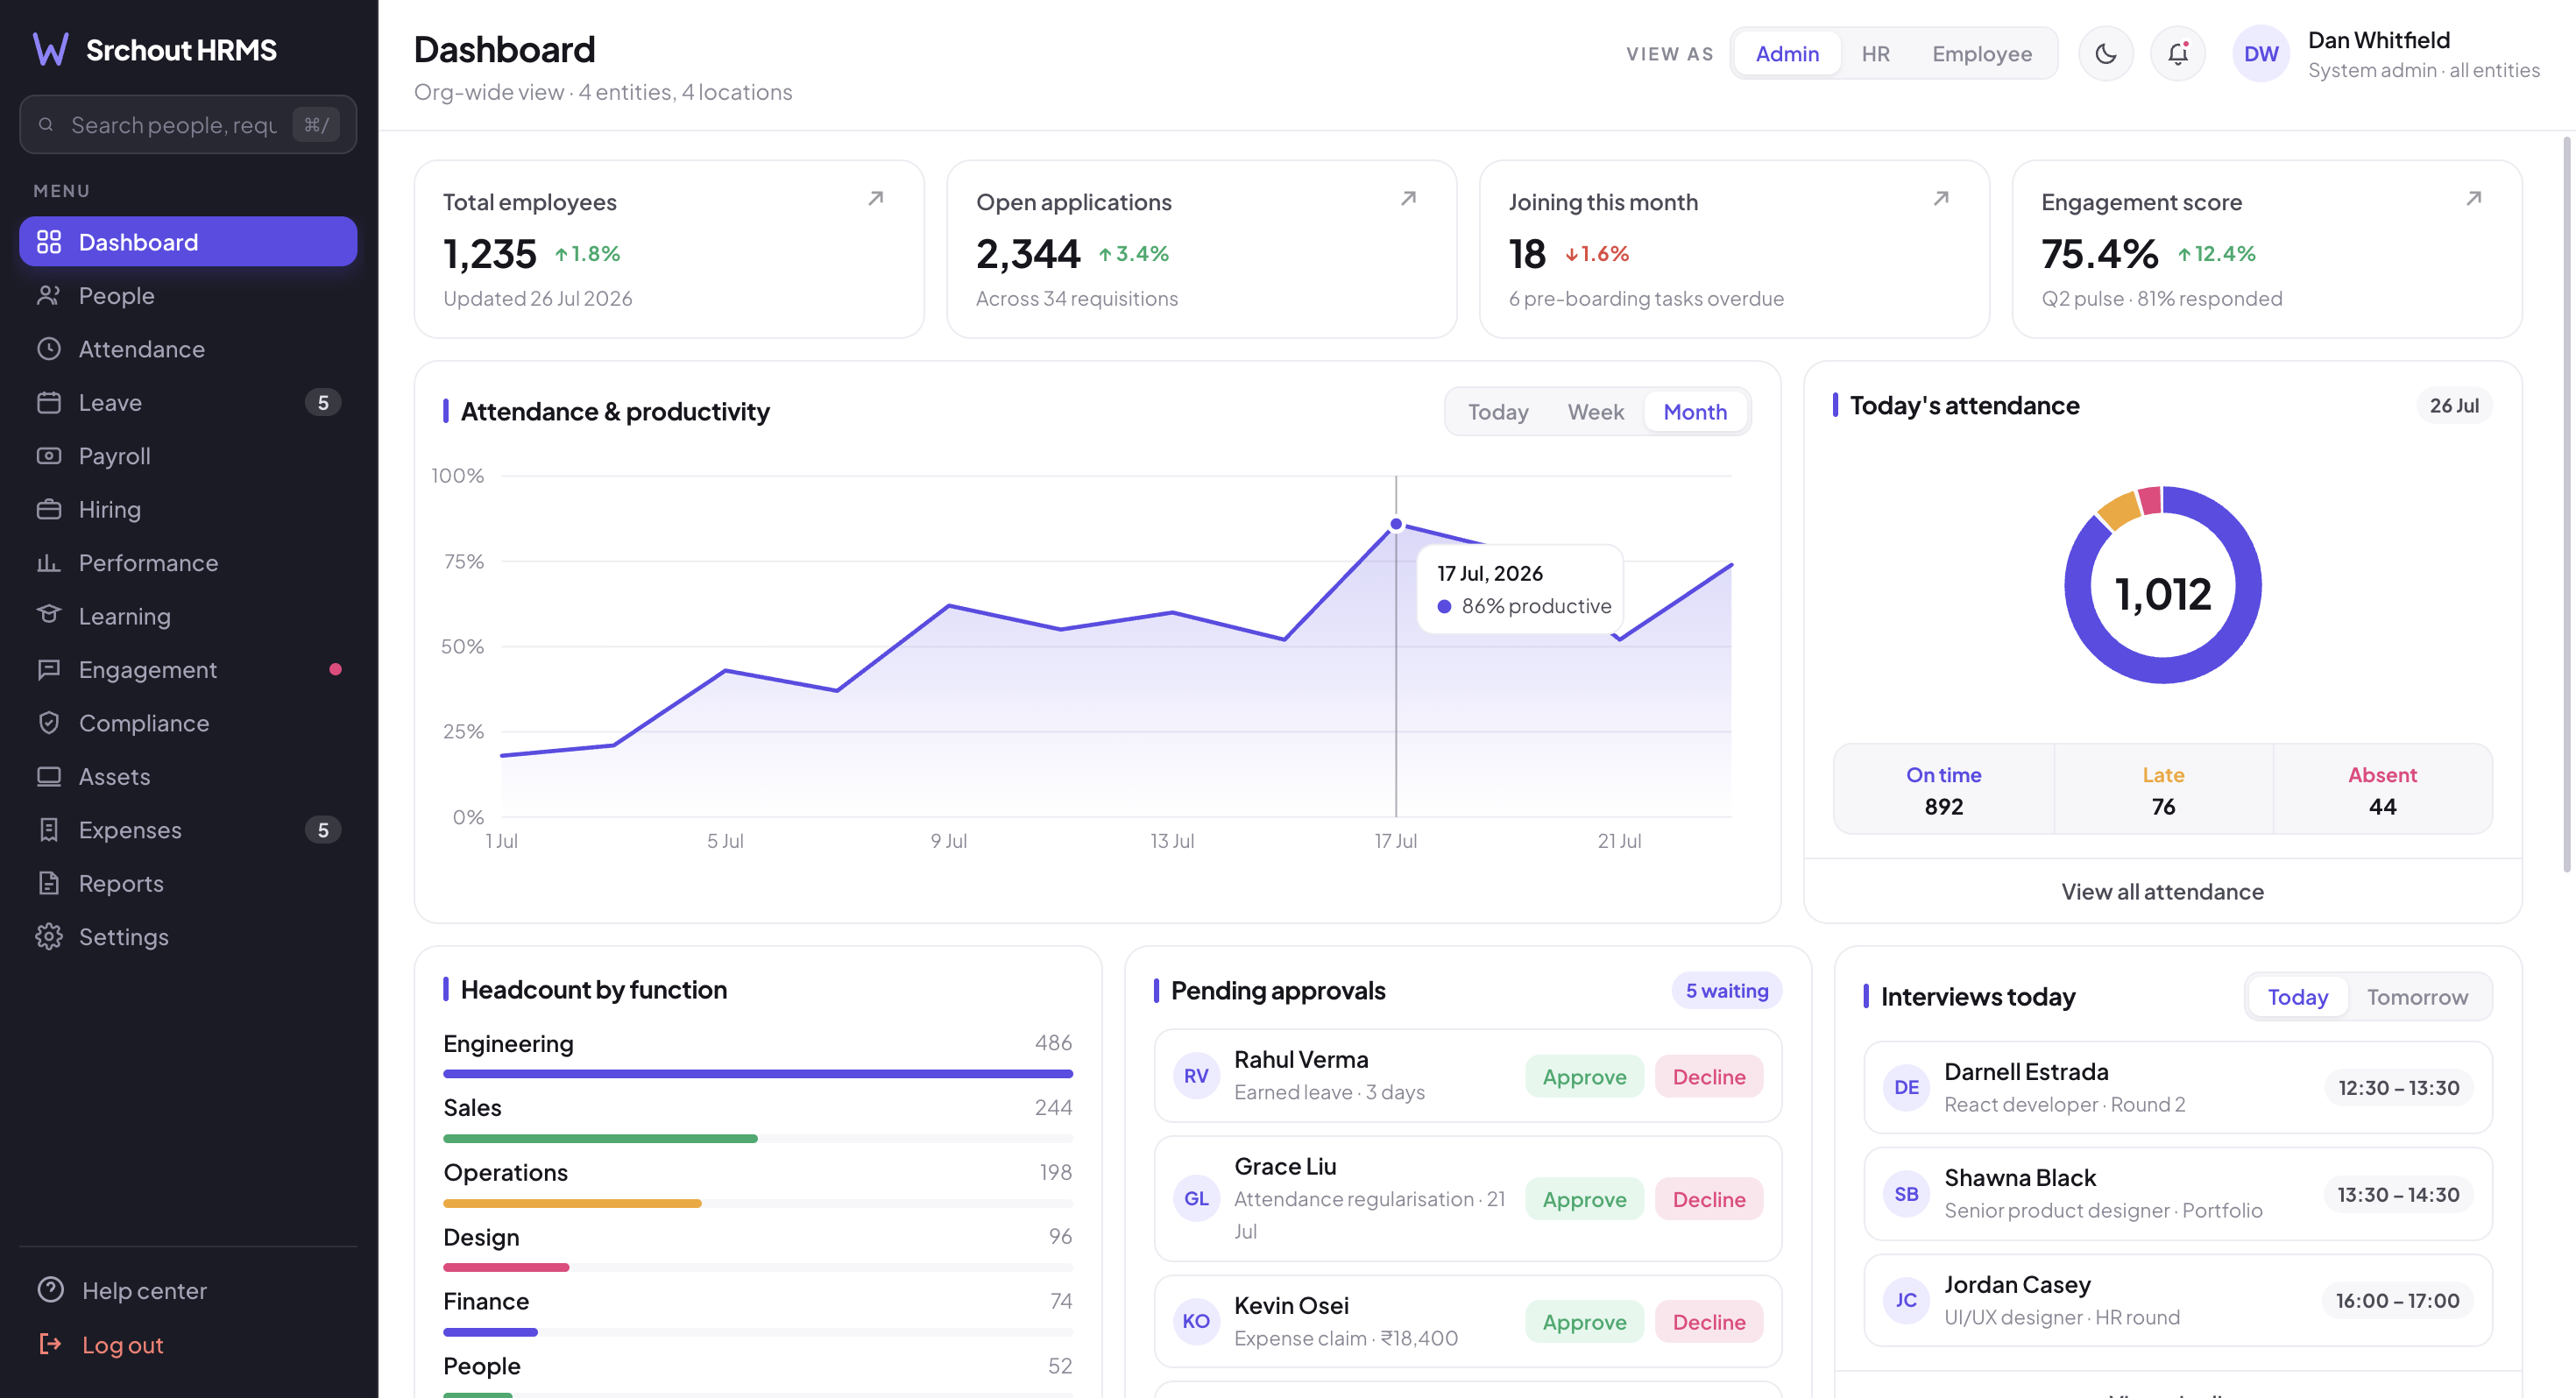The height and width of the screenshot is (1398, 2576).
Task: Decline Kevin Osei's expense claim
Action: (1709, 1322)
